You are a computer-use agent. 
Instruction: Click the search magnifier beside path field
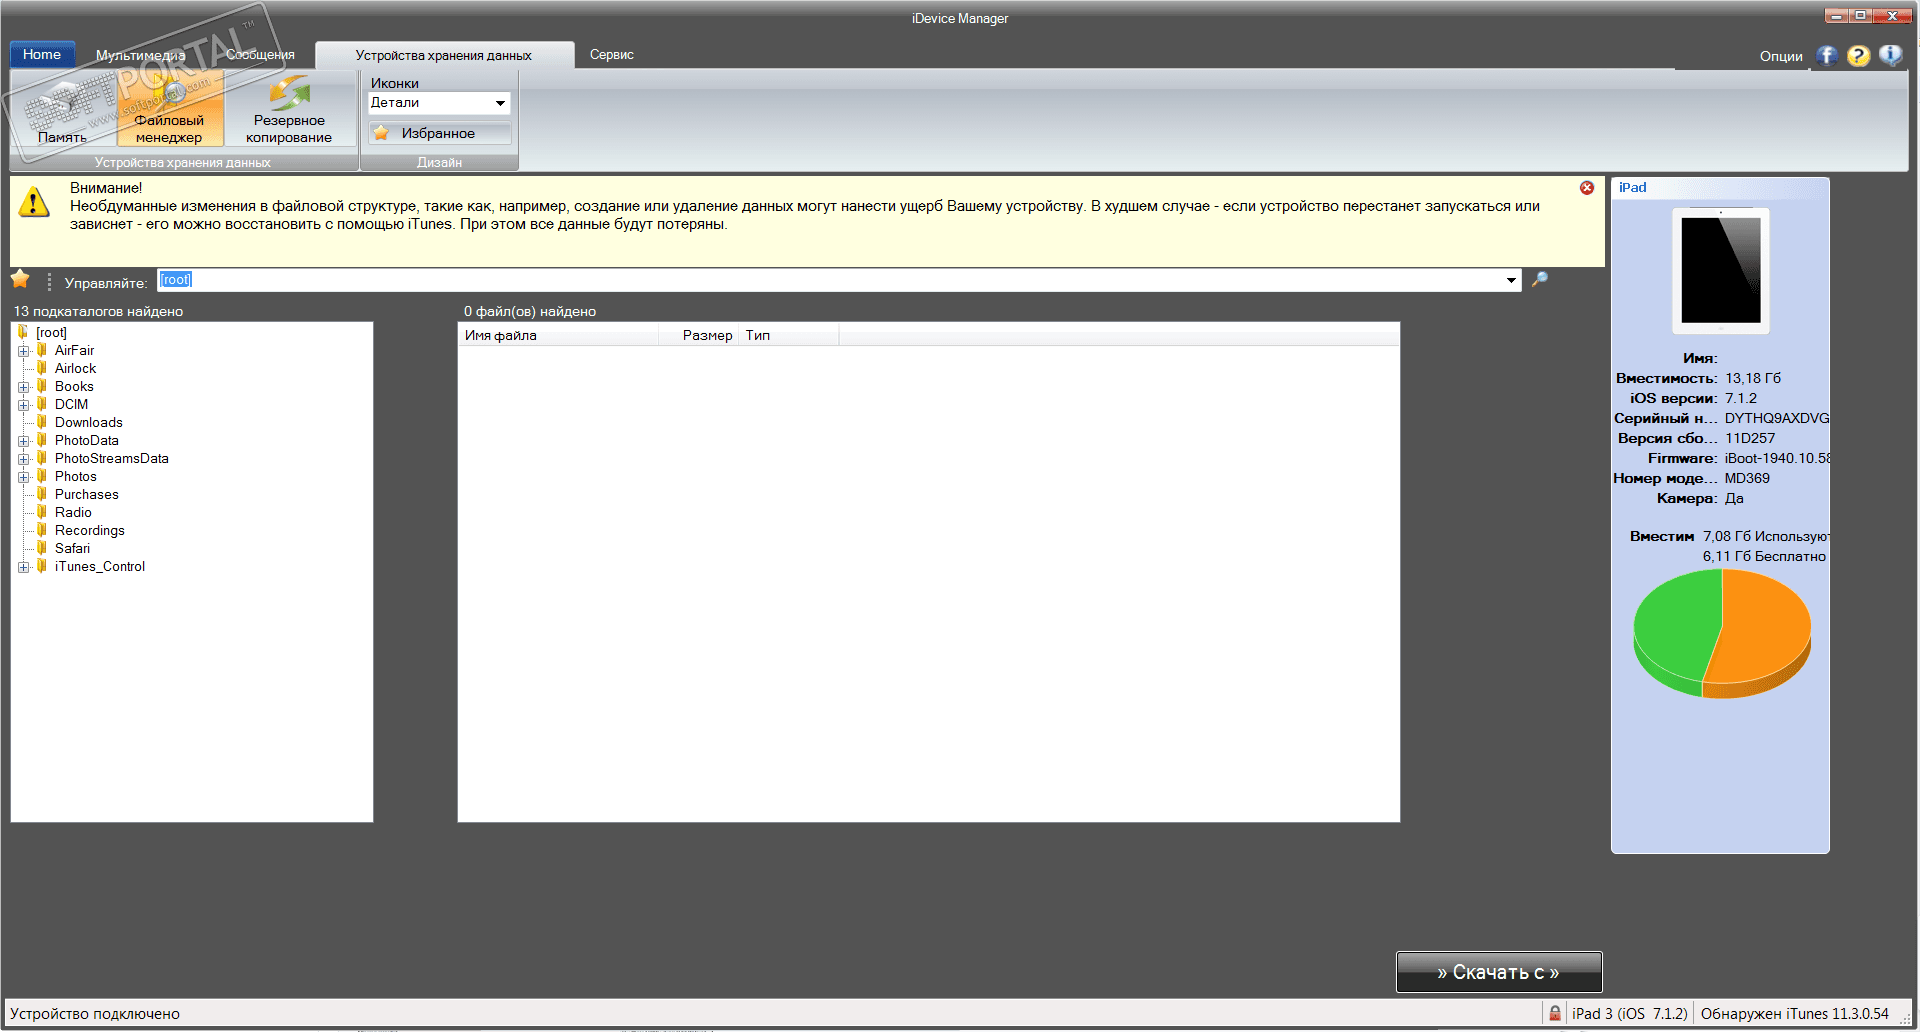[1540, 279]
